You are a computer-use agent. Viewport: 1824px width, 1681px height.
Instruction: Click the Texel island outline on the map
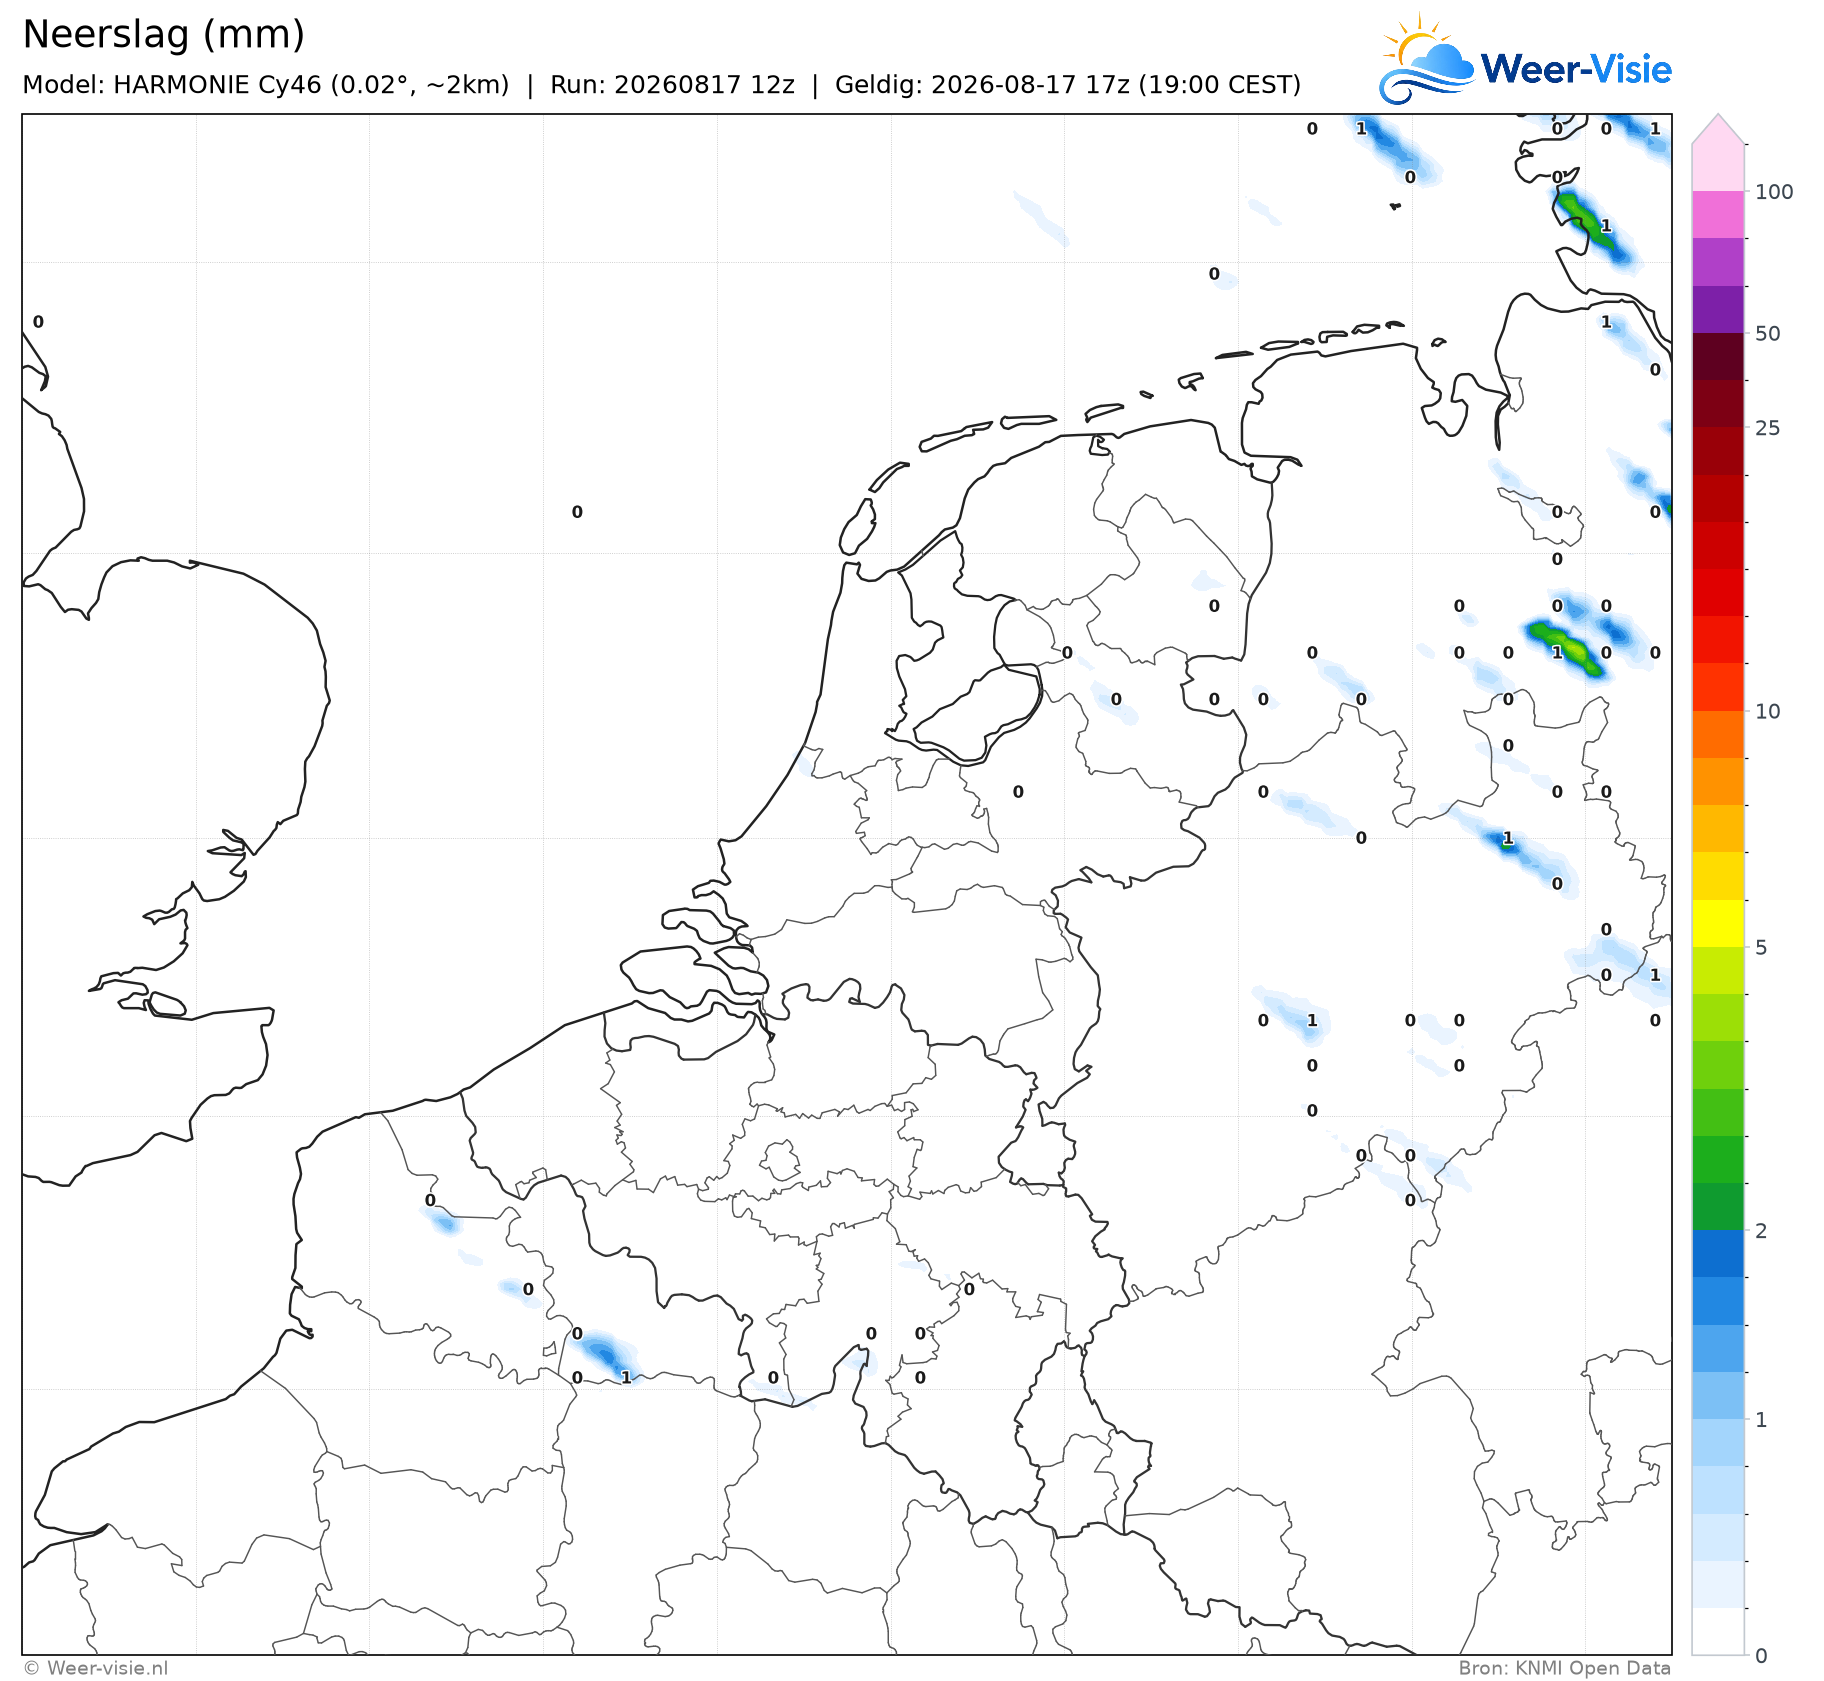click(x=858, y=526)
